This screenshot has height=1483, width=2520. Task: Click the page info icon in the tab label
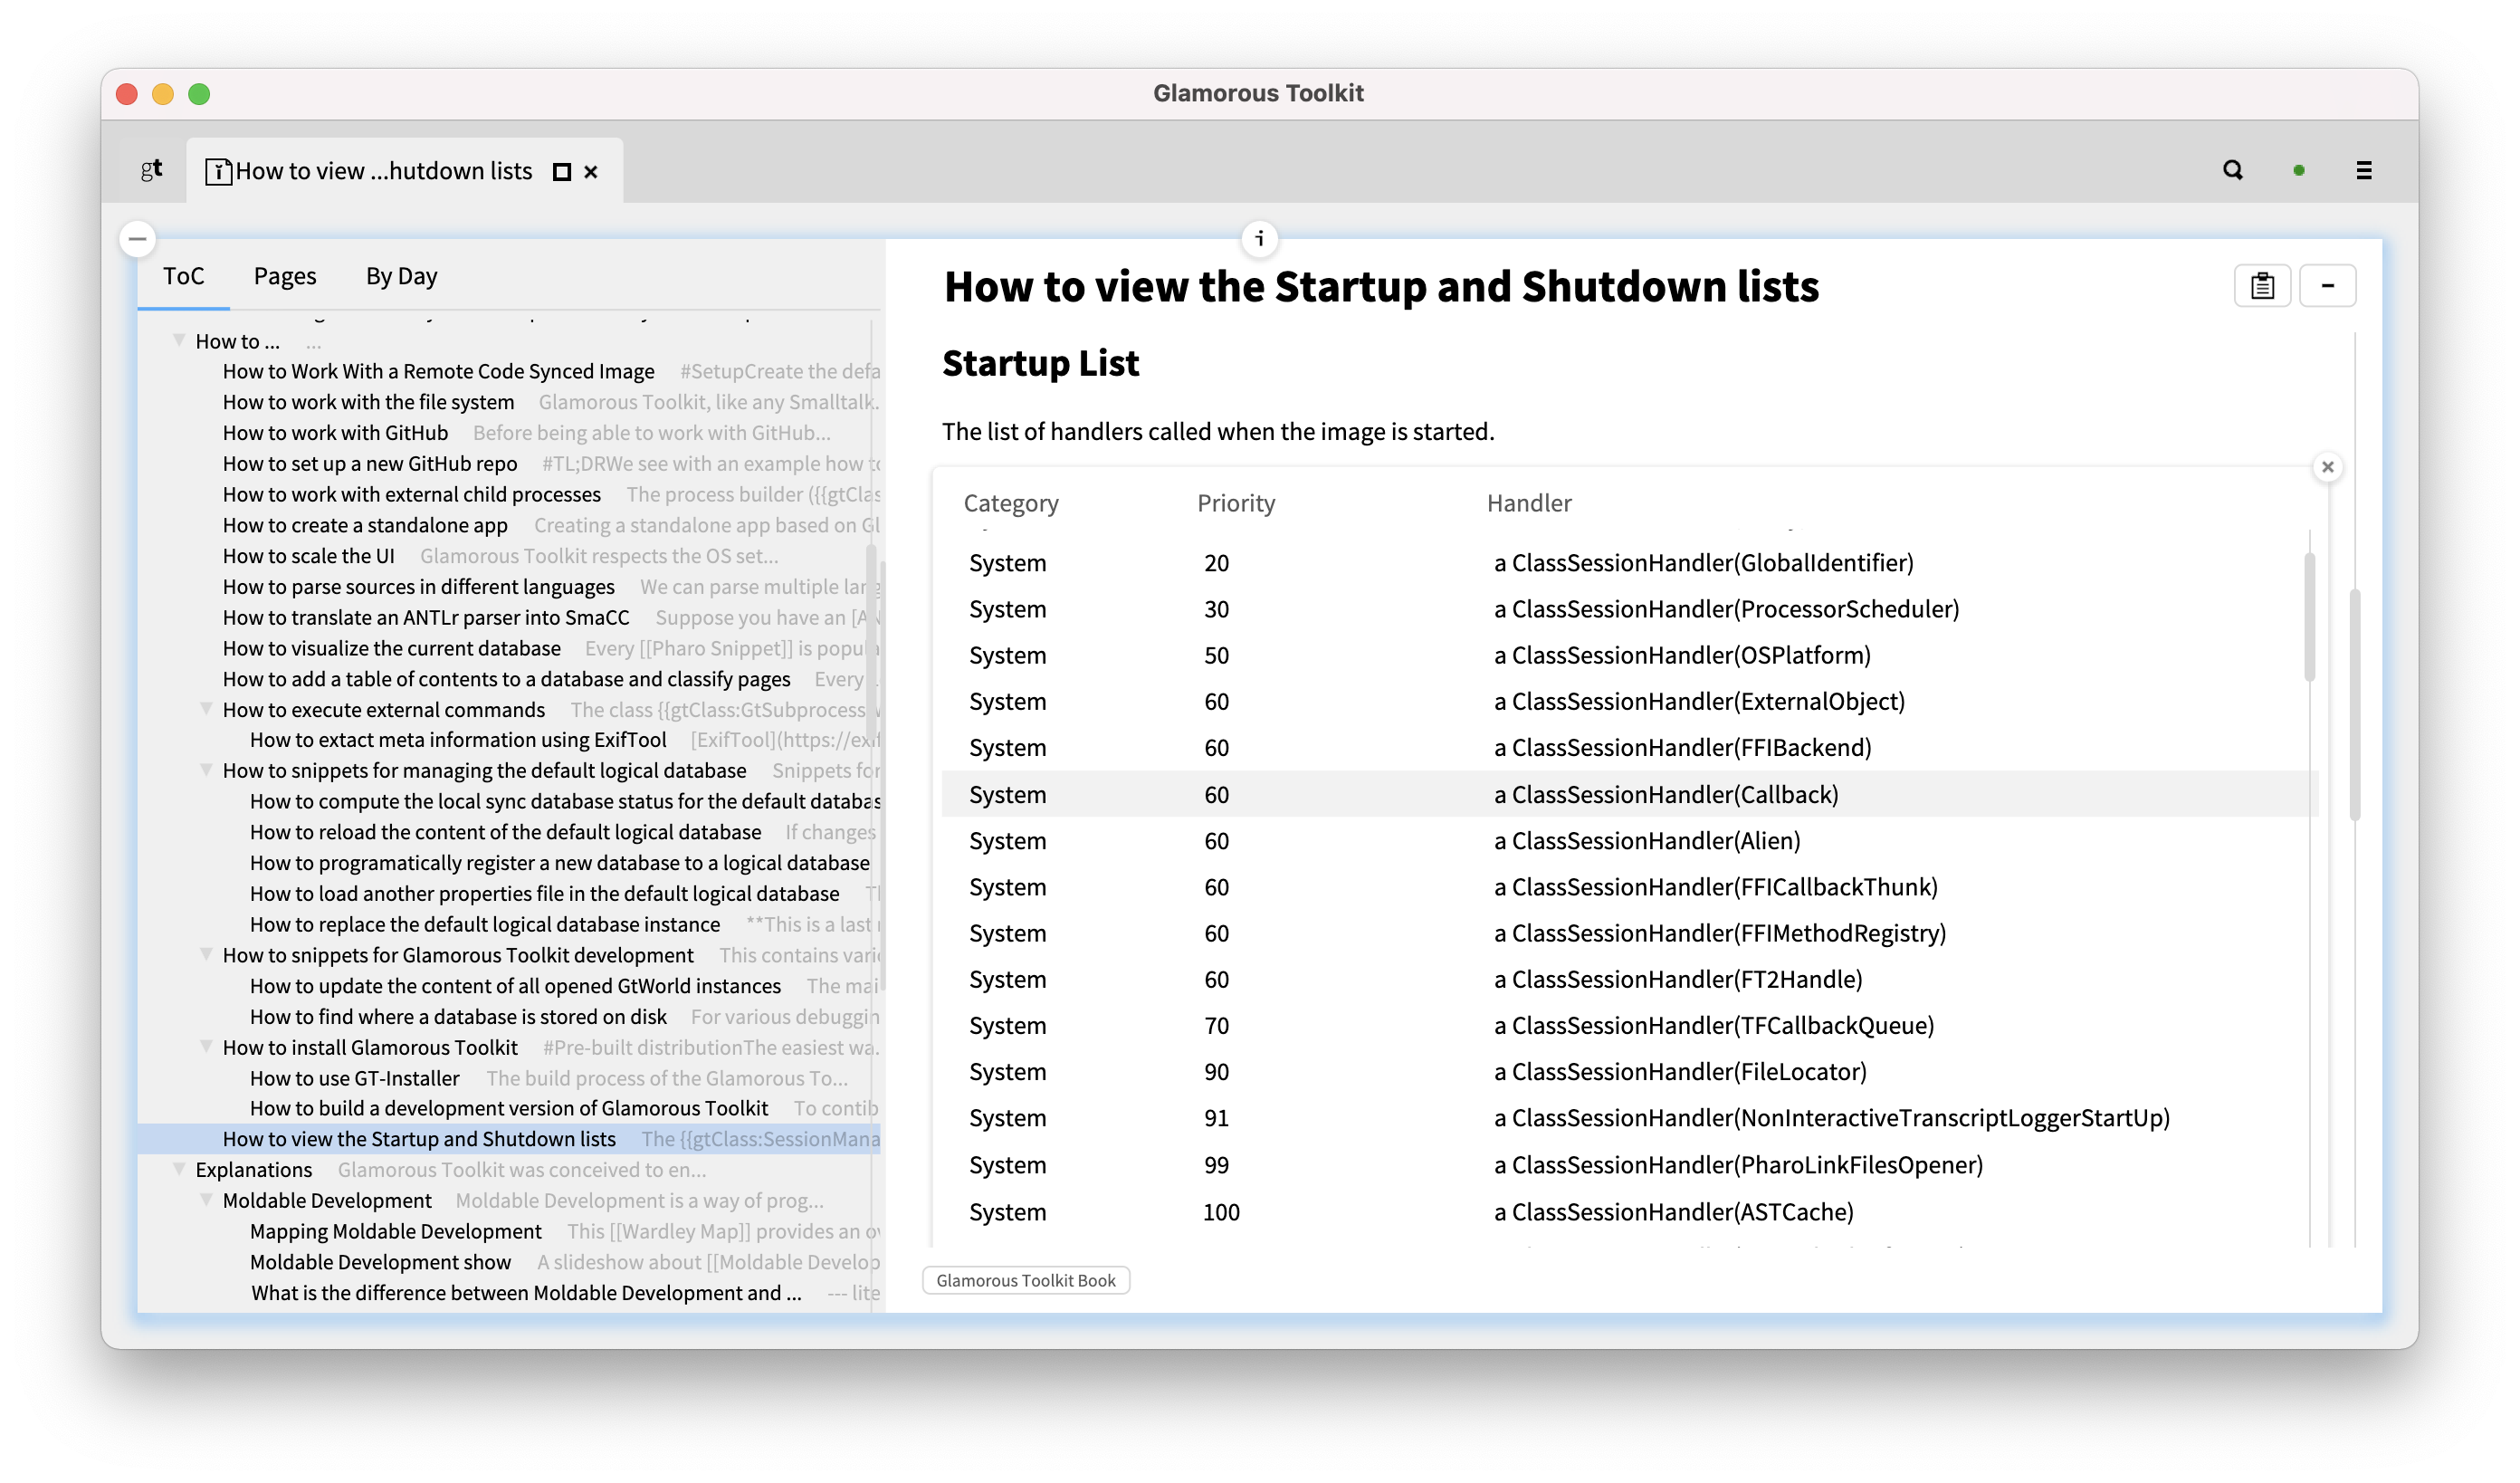tap(218, 171)
